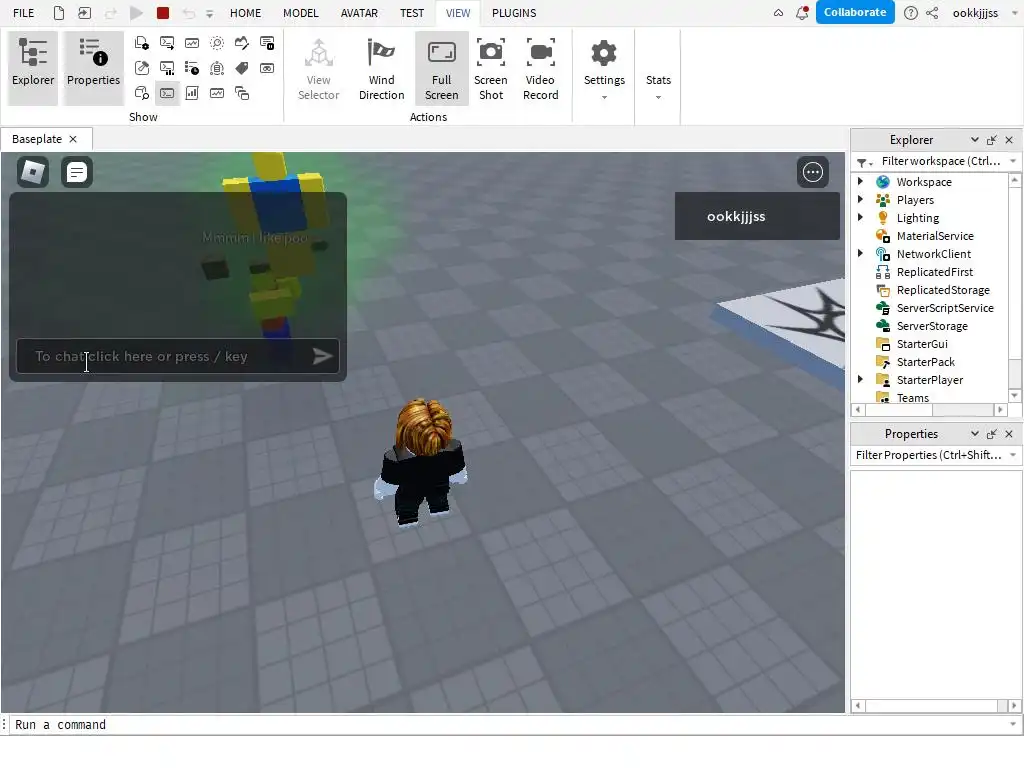This screenshot has height=768, width=1024.
Task: Switch to the AVATAR ribbon tab
Action: 359,13
